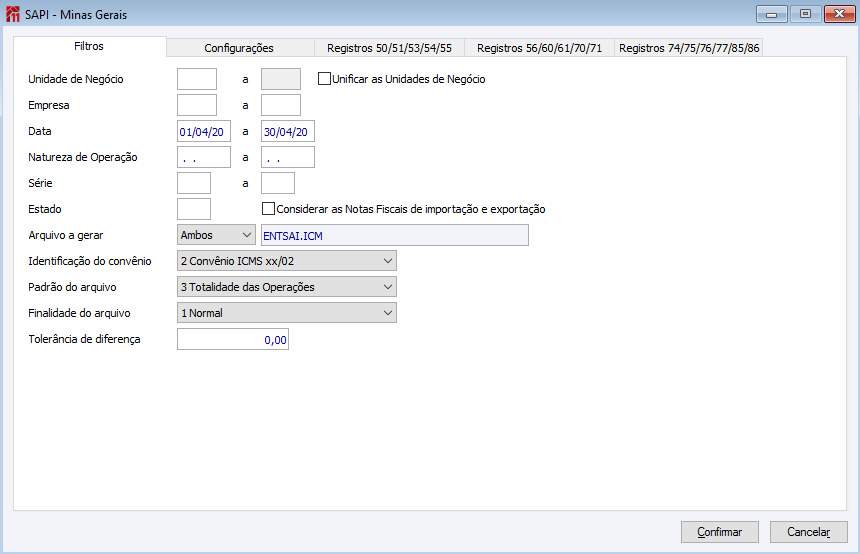Click the Cancelar button

[x=808, y=532]
